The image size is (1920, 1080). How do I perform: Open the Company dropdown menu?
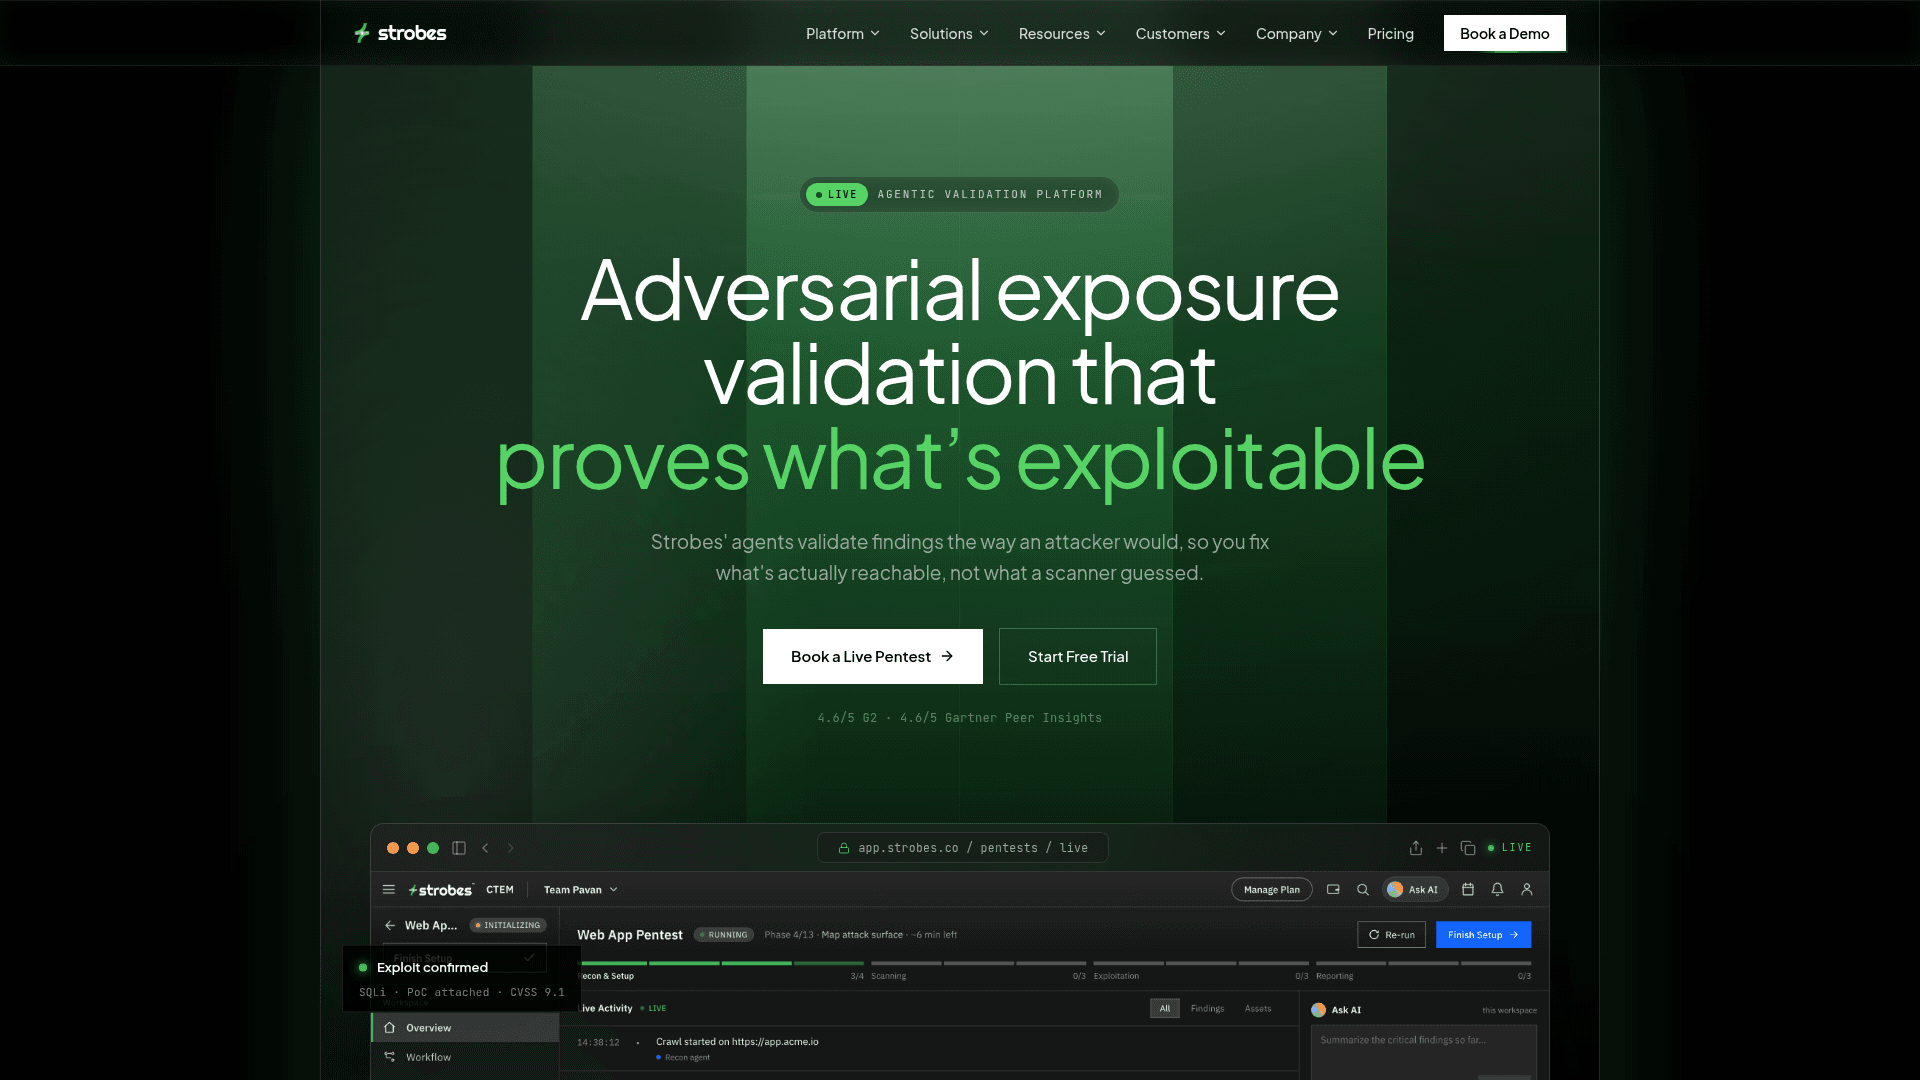click(x=1296, y=33)
